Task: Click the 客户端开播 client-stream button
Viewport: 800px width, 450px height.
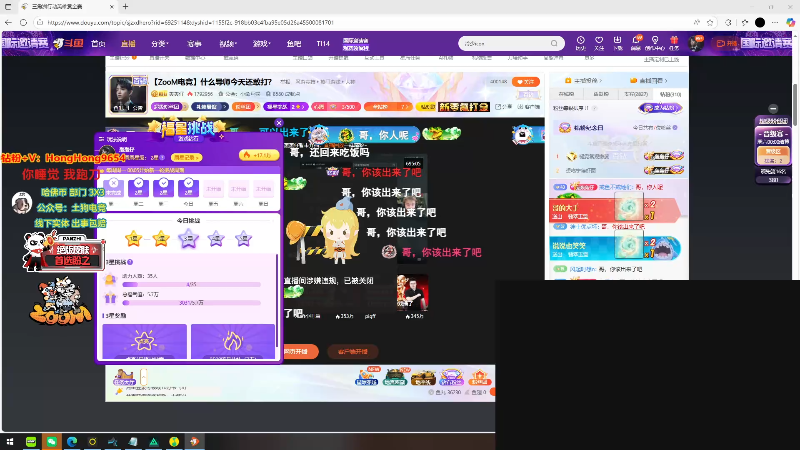Action: point(352,352)
